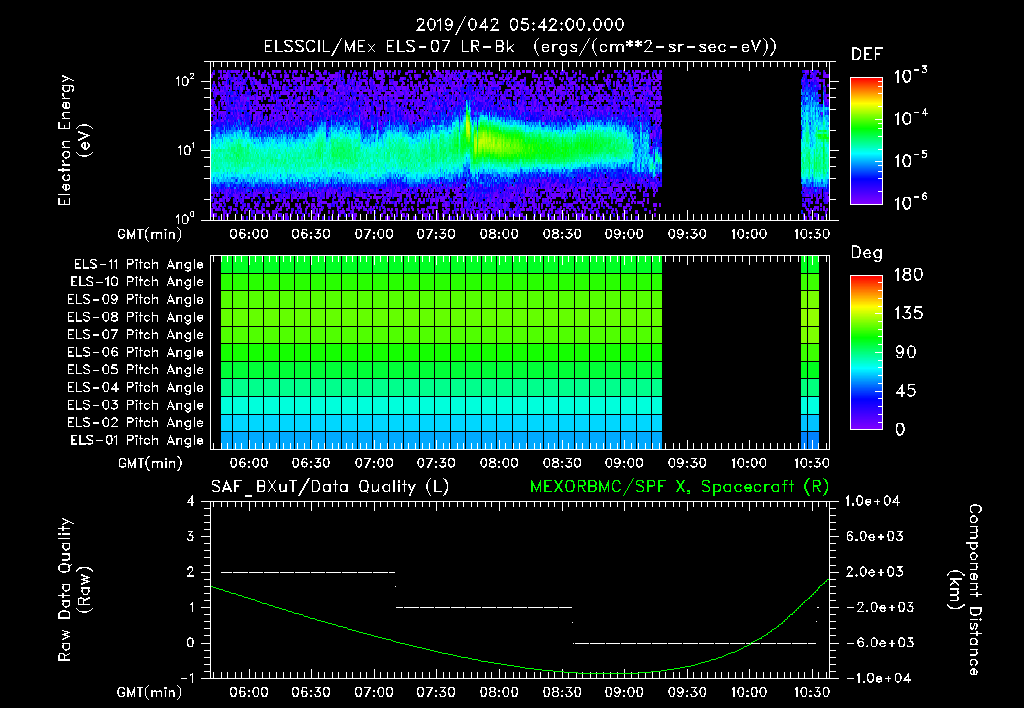Click the 90 value on Deg colorbar
This screenshot has height=708, width=1024.
click(x=905, y=352)
